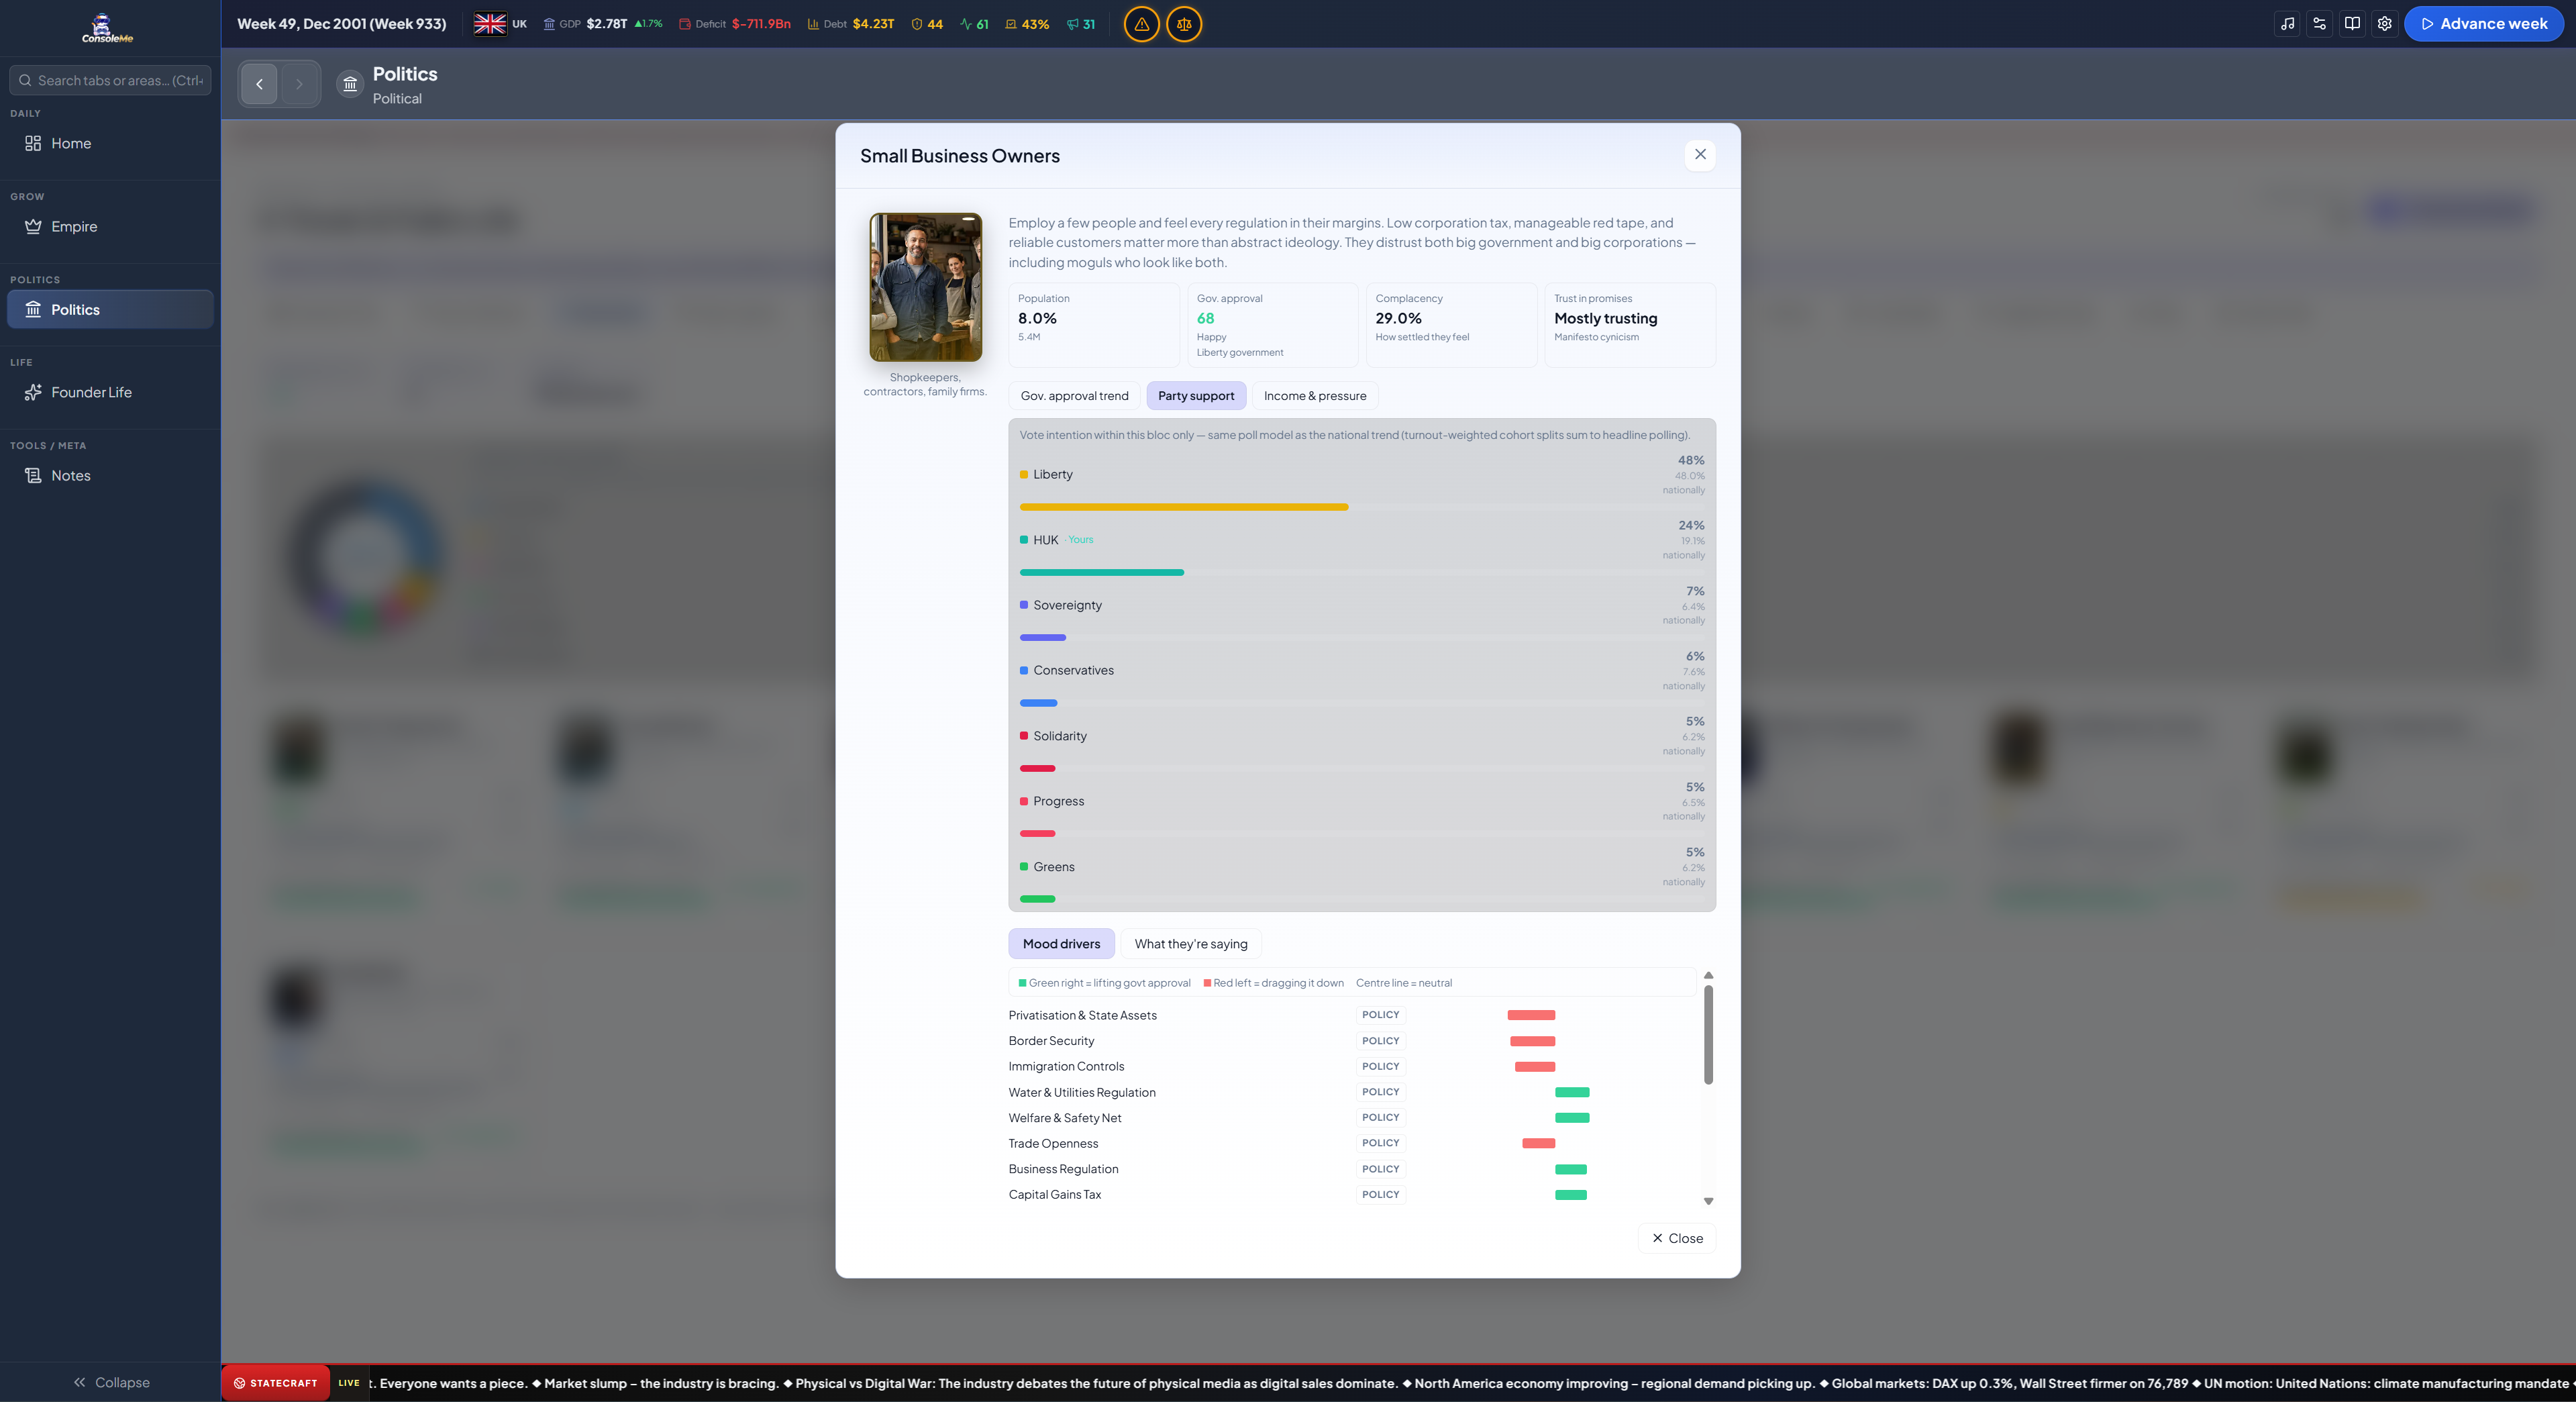Click the mood drivers scroll-up arrow

pos(1708,975)
